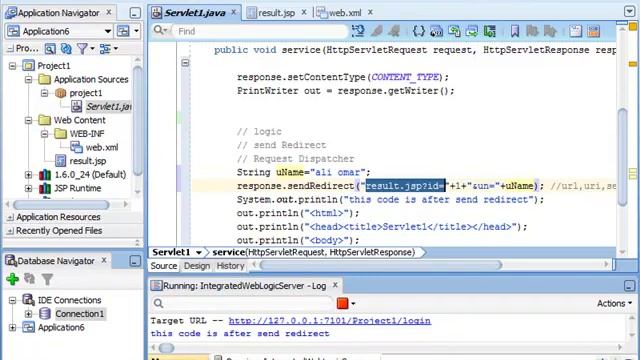Click the Find input field
Screen dimensions: 640x360
click(x=260, y=31)
